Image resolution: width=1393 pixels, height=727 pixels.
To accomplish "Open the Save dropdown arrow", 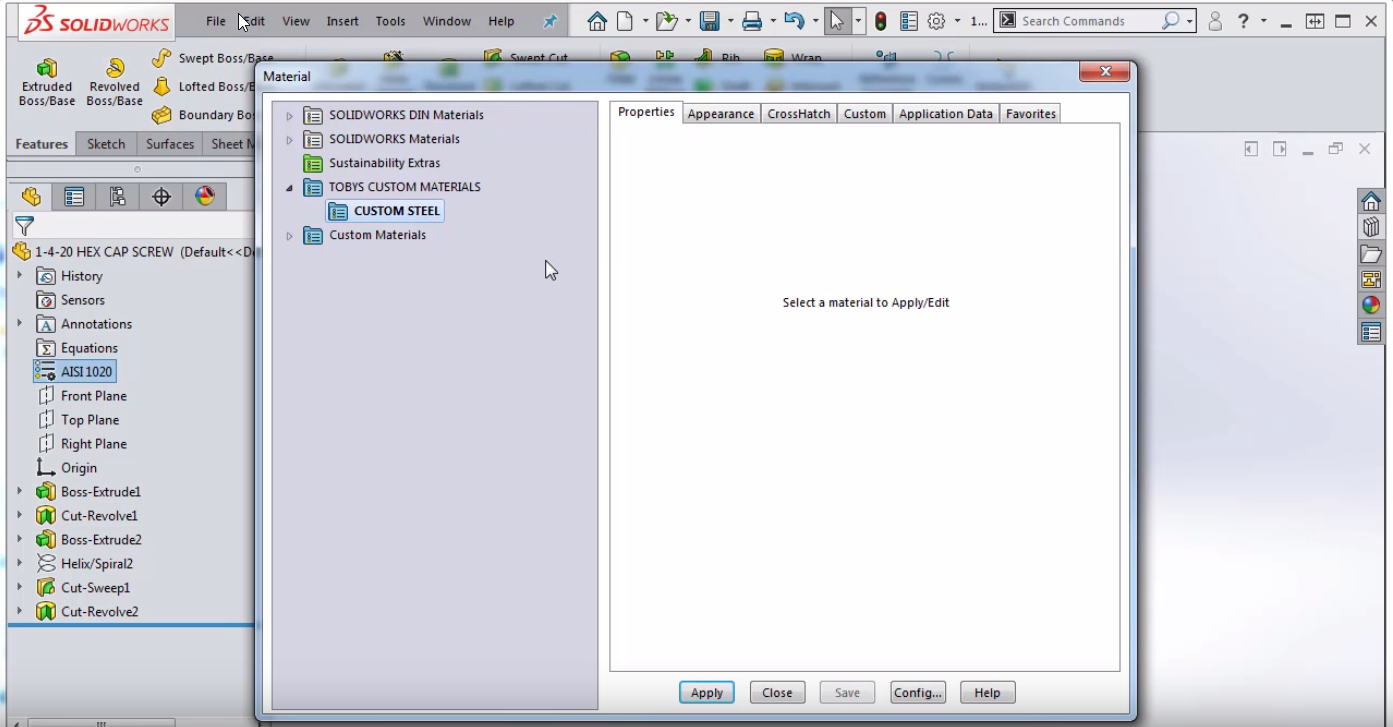I will tap(730, 21).
